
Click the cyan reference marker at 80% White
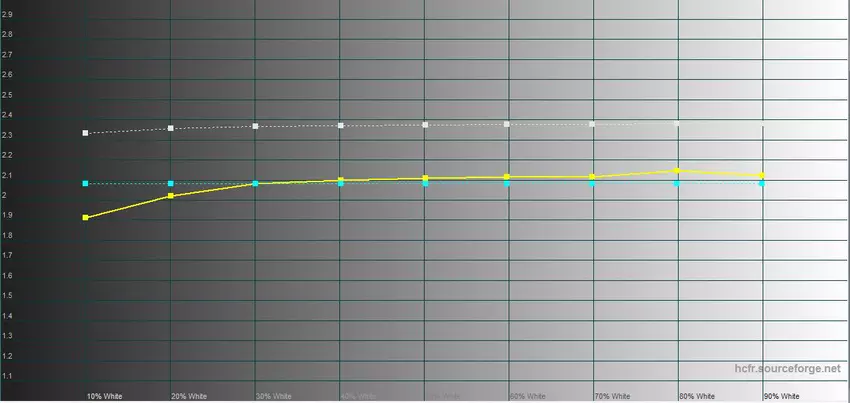pyautogui.click(x=678, y=184)
